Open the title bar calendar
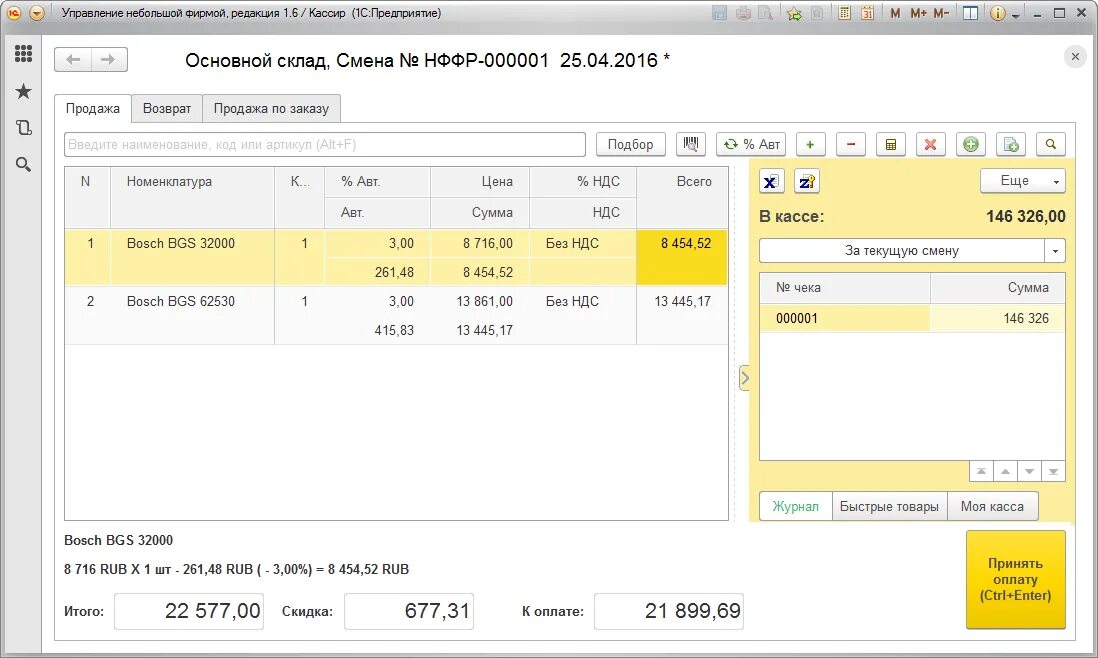1098x658 pixels. point(868,13)
